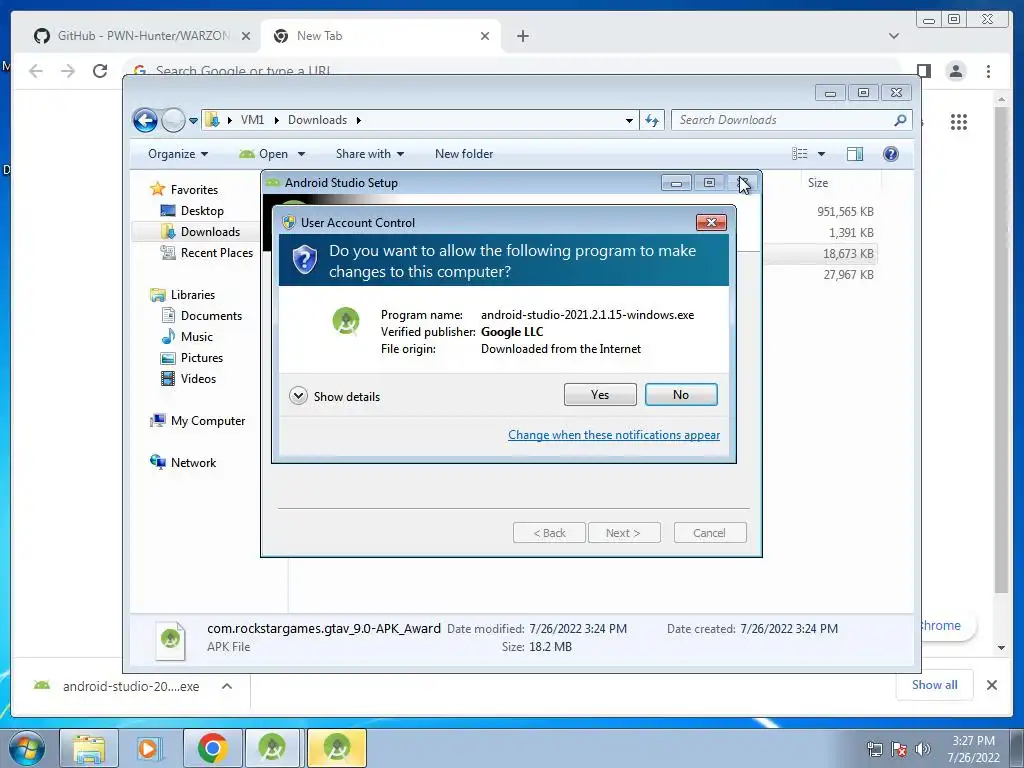Open Change when these notifications appear link
The width and height of the screenshot is (1024, 768).
point(614,435)
